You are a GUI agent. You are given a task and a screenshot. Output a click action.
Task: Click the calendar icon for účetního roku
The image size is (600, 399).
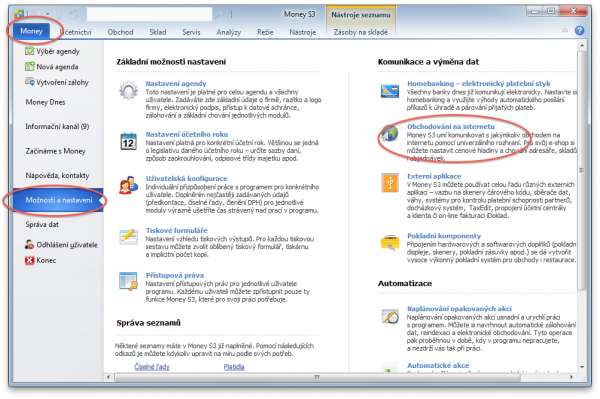[x=128, y=141]
